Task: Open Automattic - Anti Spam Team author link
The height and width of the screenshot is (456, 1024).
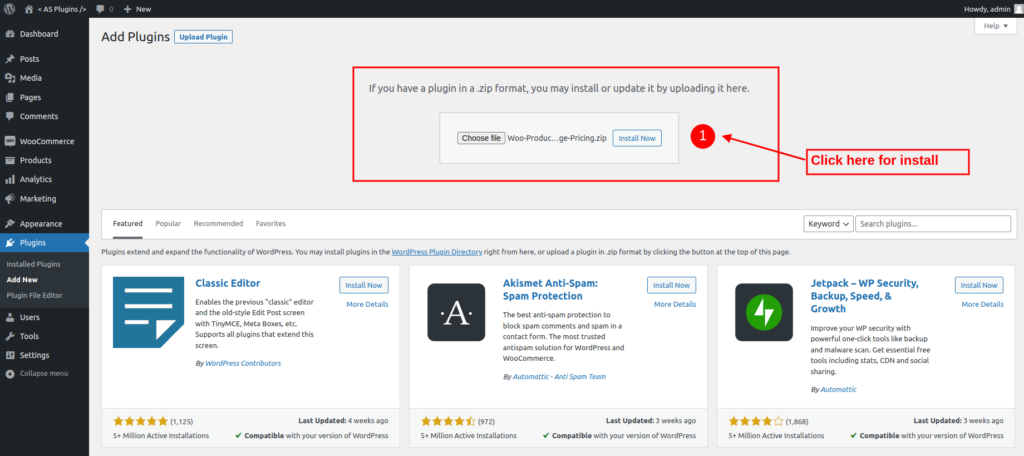Action: 559,376
